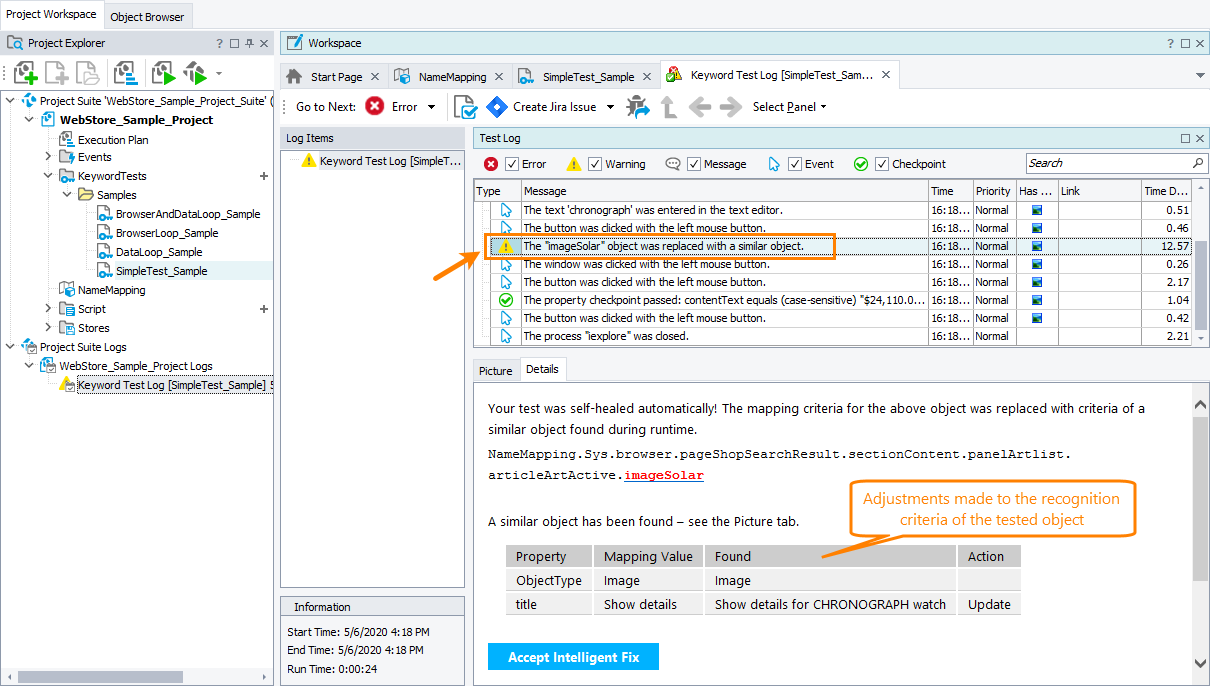Click the magnifier icon in the Search box
1210x686 pixels.
click(1196, 162)
